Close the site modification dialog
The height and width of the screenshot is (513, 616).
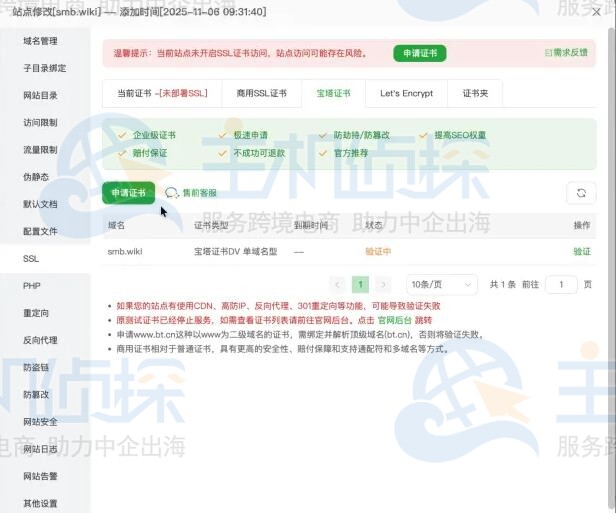pos(596,12)
